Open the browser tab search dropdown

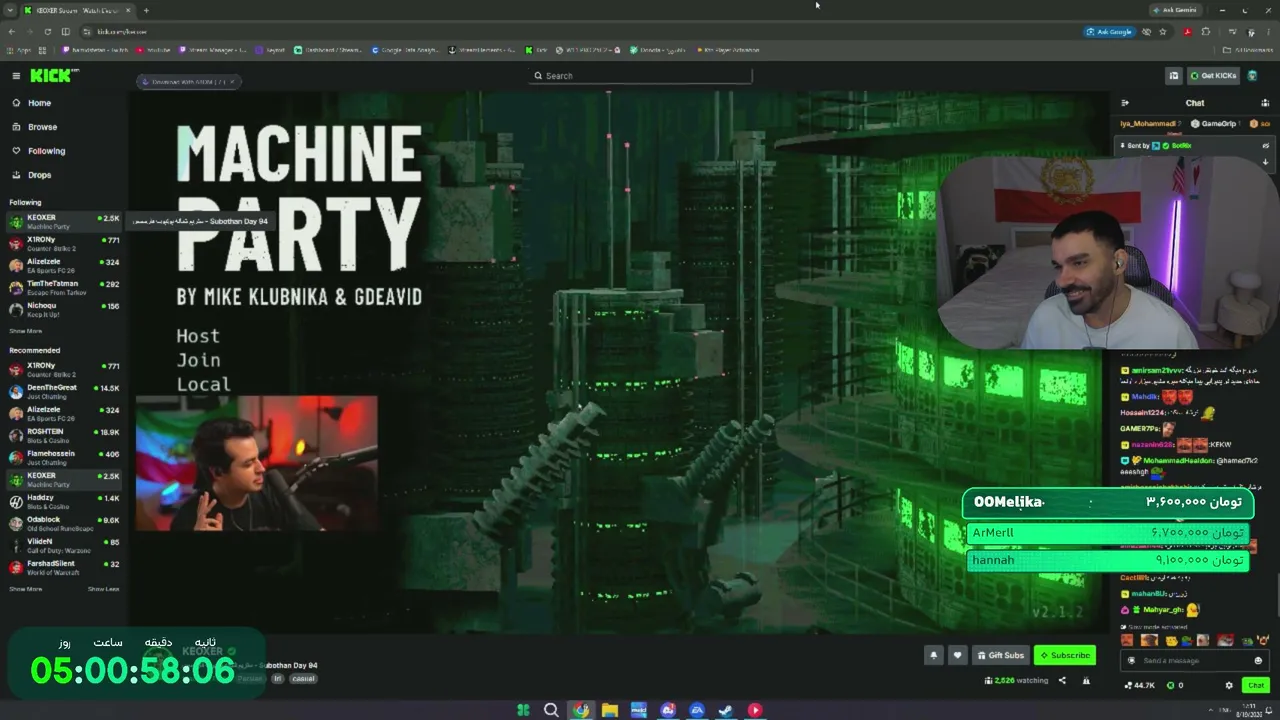pos(10,10)
